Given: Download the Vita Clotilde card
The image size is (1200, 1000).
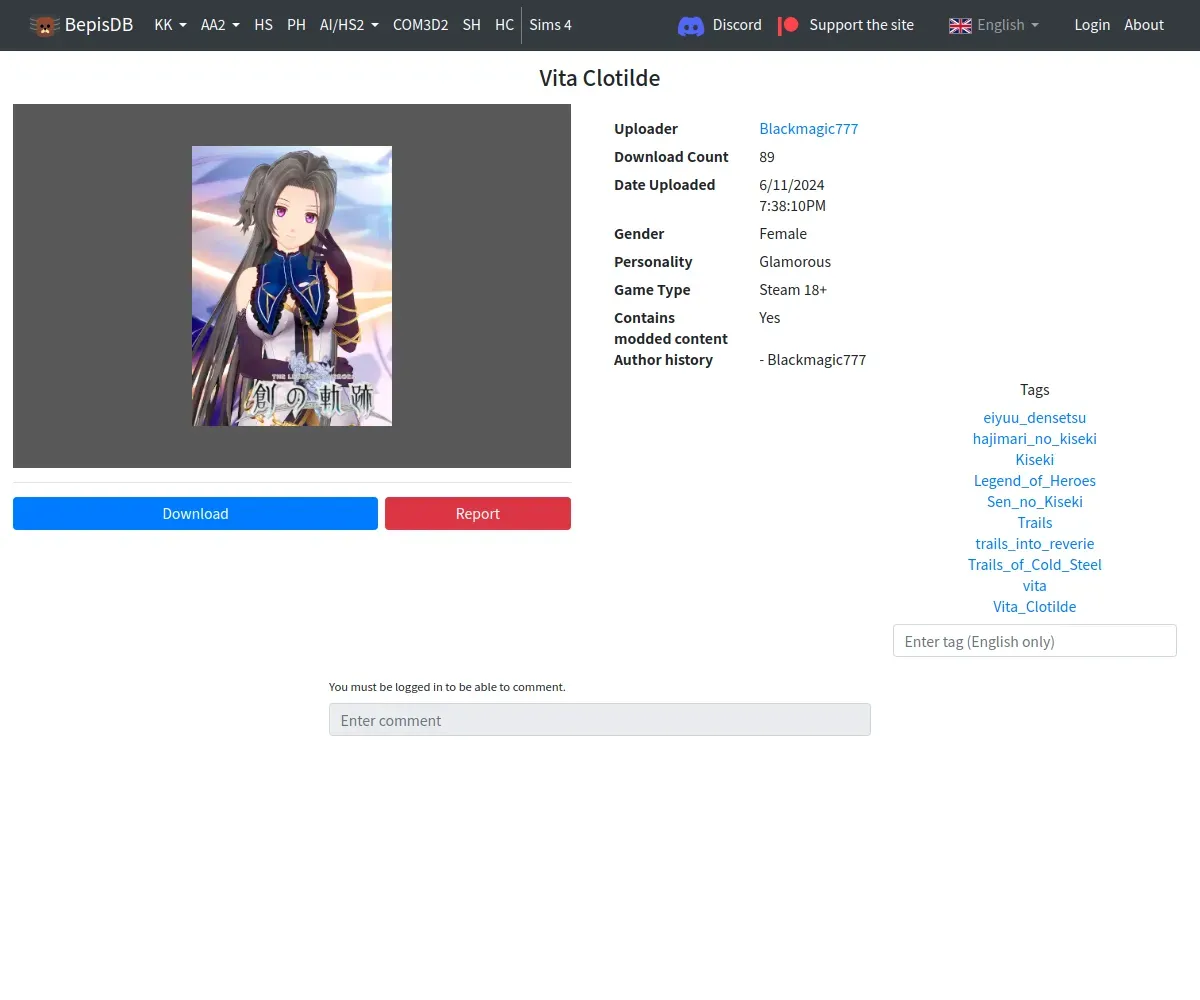Looking at the screenshot, I should 195,513.
